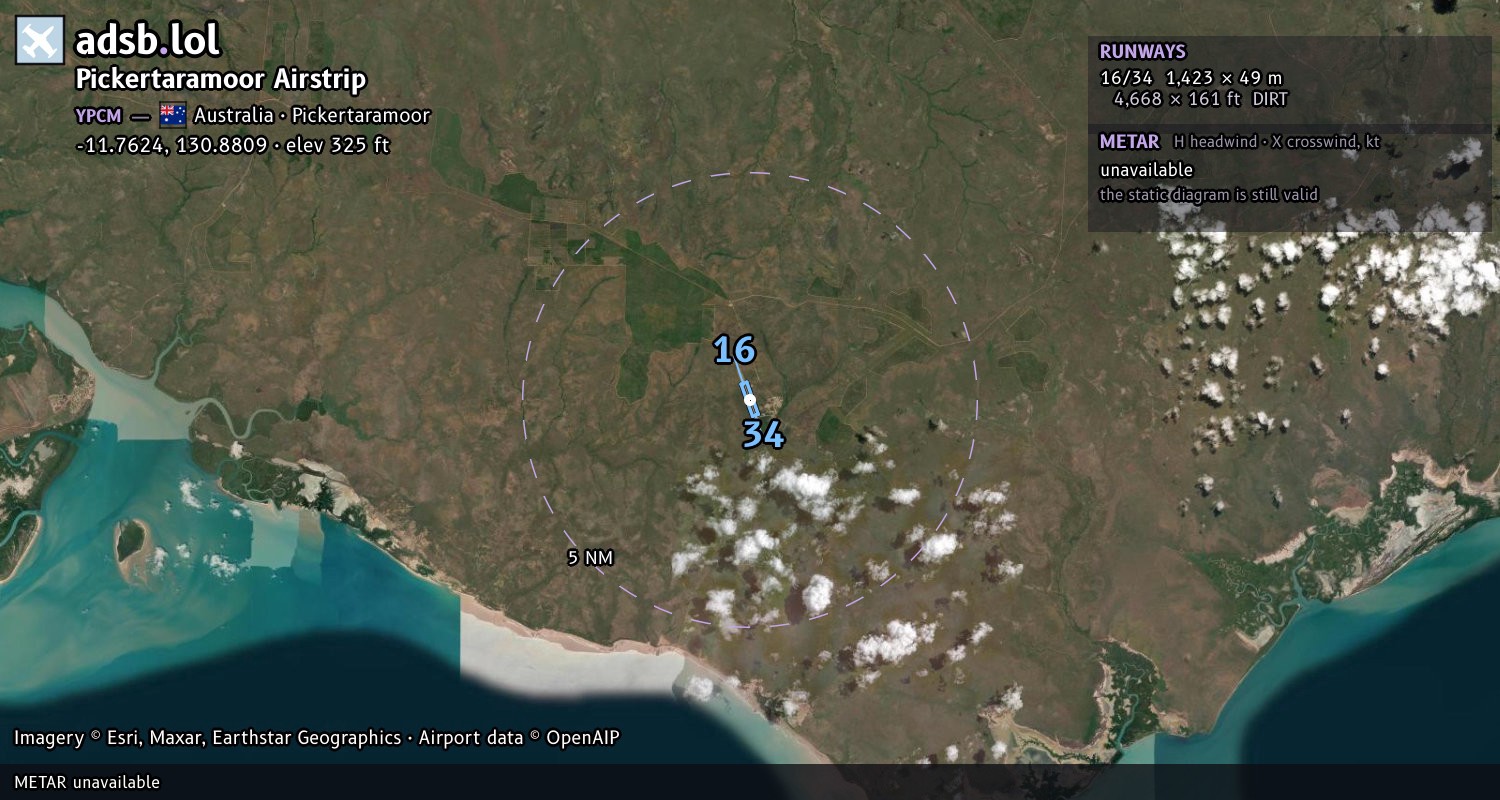
Task: Click the Imagery © Esri attribution text
Action: [316, 738]
